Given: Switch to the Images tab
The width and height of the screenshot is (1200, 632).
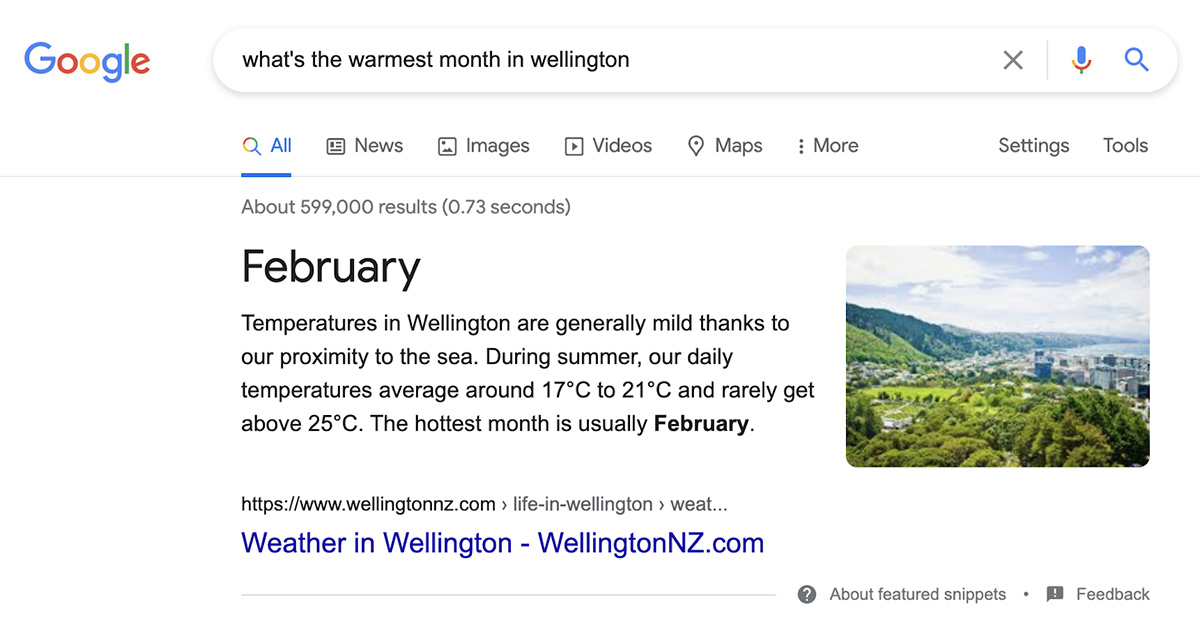Looking at the screenshot, I should pos(484,146).
